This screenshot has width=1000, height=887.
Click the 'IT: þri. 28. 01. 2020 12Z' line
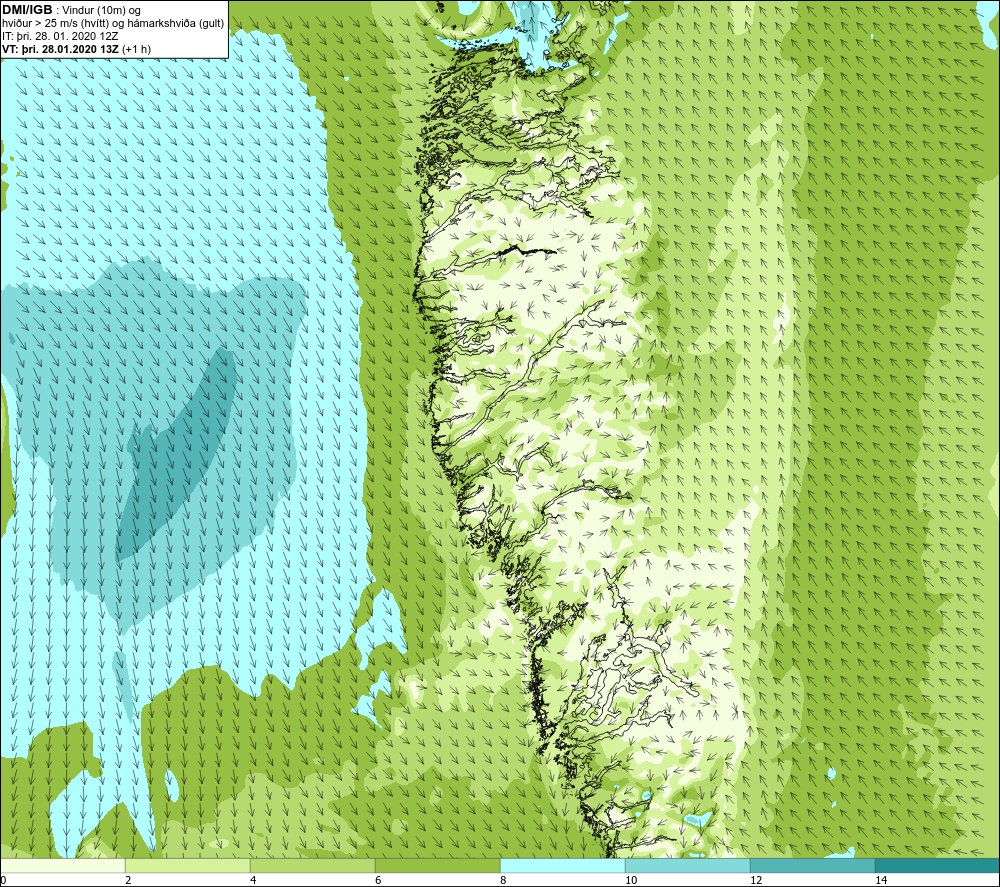tap(59, 36)
